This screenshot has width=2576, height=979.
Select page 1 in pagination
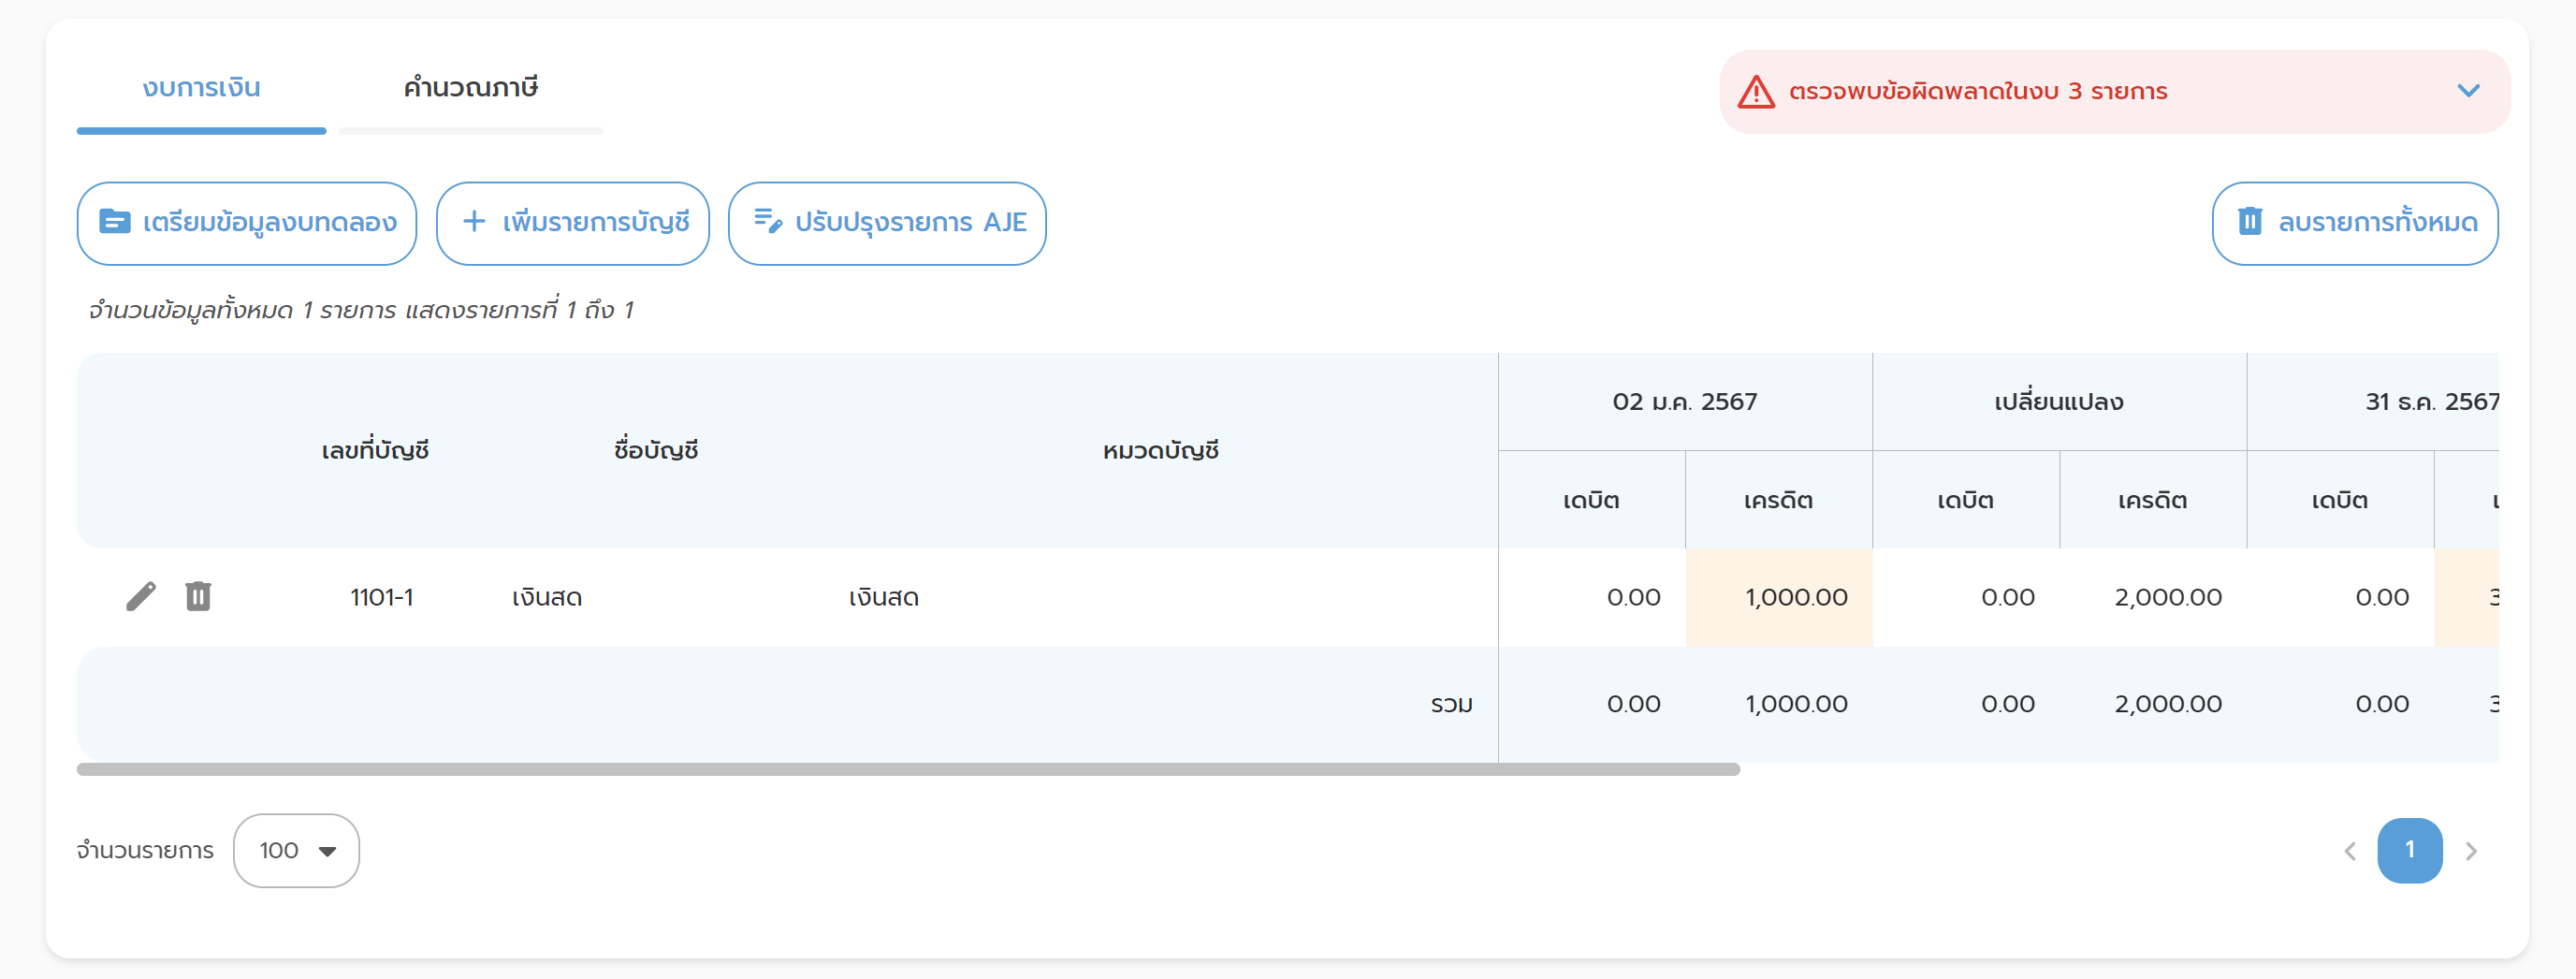[x=2409, y=851]
